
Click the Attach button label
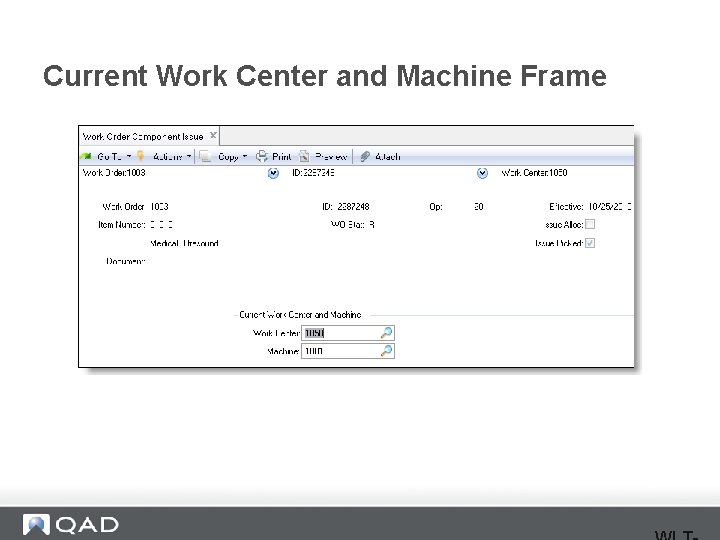click(x=388, y=157)
